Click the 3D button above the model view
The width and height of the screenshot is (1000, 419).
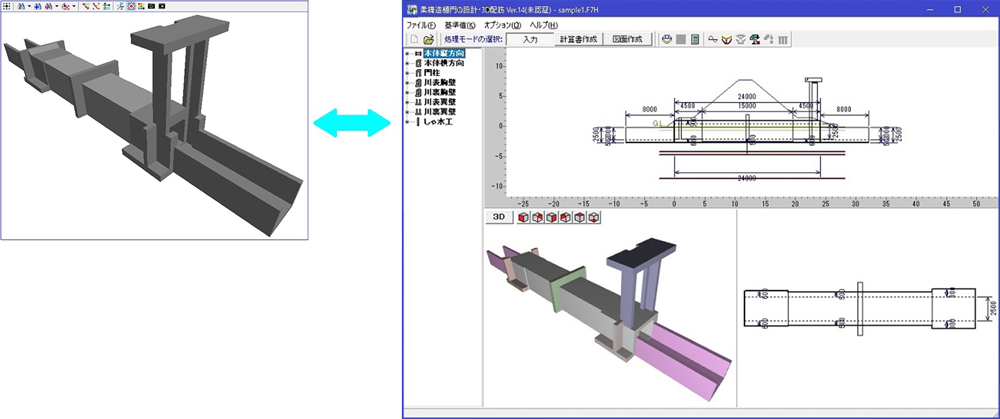pyautogui.click(x=499, y=217)
